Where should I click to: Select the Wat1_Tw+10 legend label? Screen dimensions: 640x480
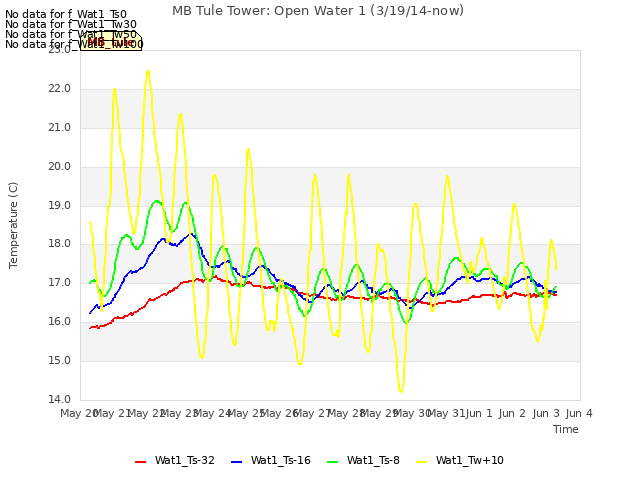pyautogui.click(x=469, y=460)
